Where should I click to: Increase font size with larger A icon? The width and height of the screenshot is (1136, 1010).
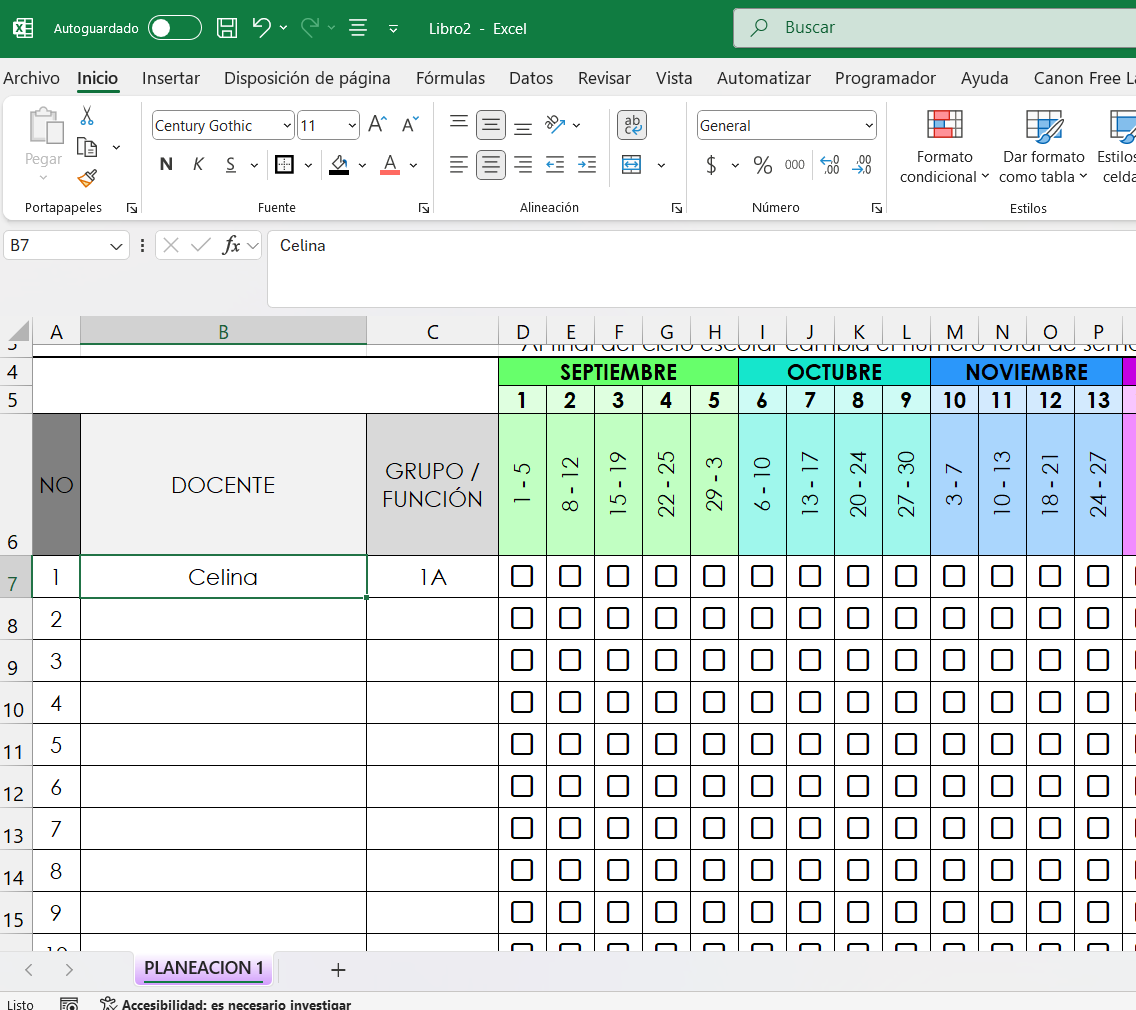click(x=377, y=125)
